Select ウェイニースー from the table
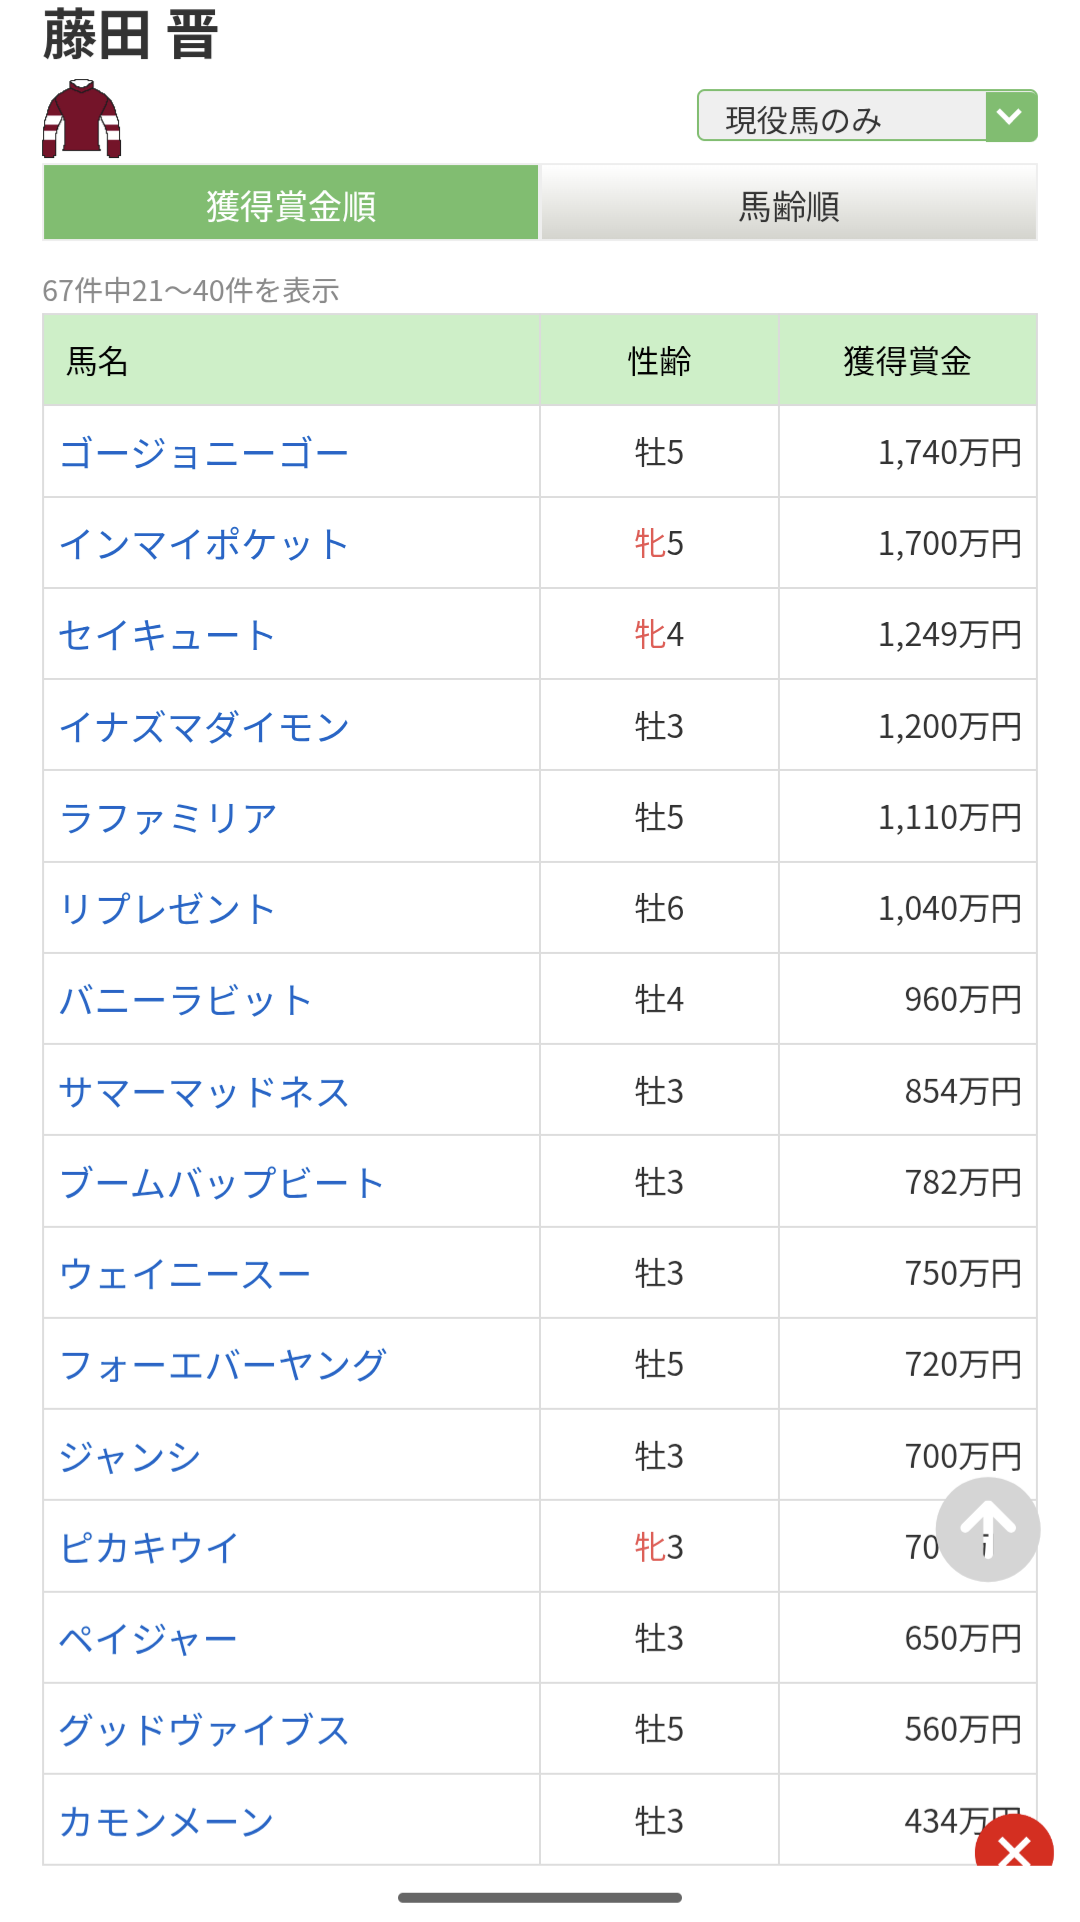The height and width of the screenshot is (1922, 1080). coord(186,1274)
